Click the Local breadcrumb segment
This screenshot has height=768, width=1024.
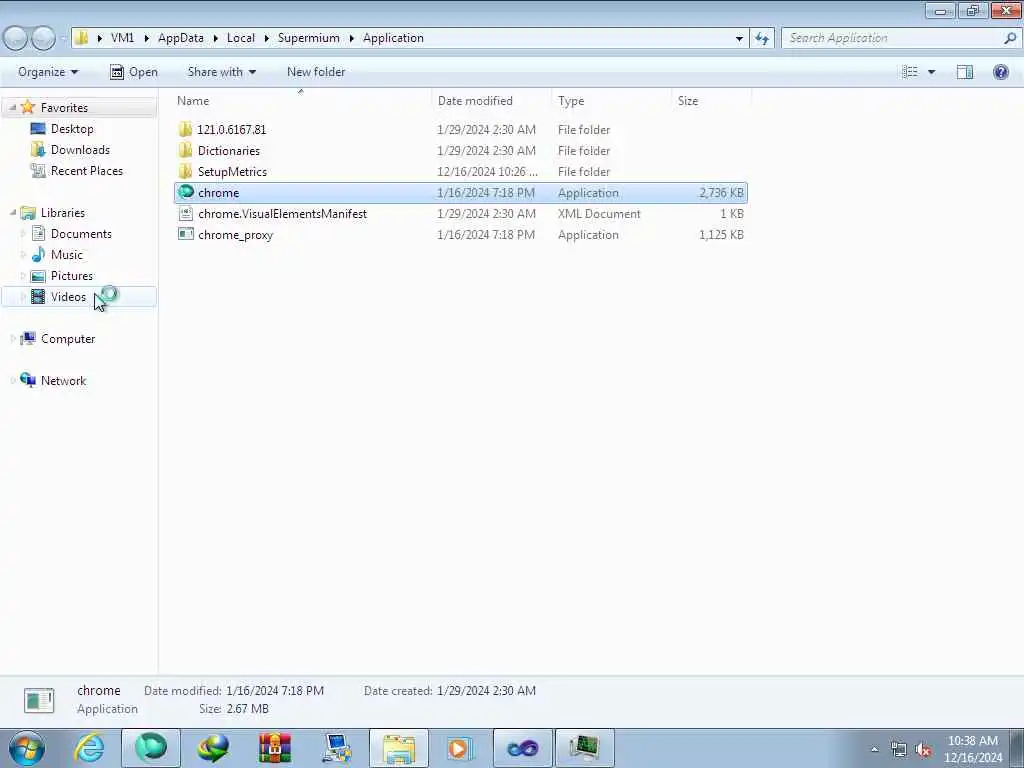point(240,38)
